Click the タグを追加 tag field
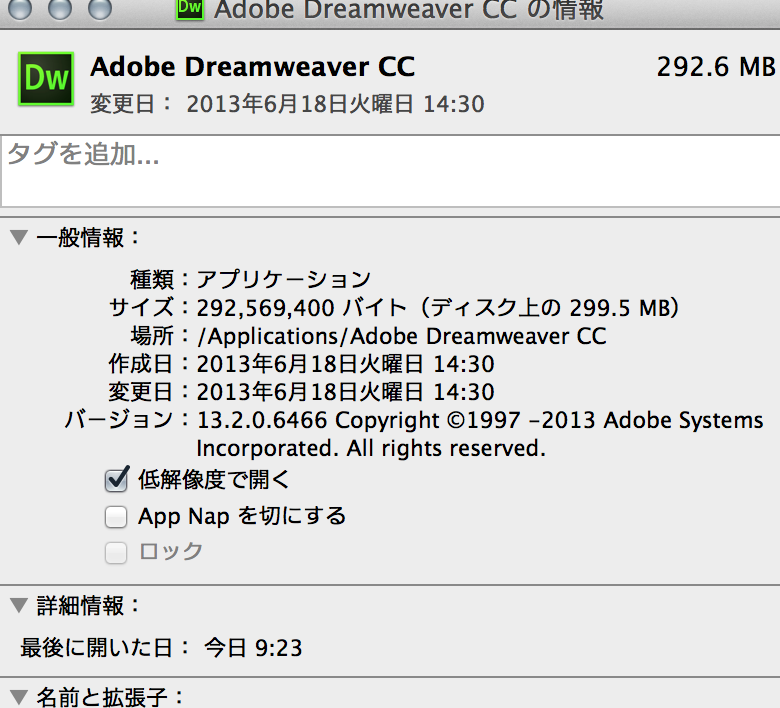 390,170
